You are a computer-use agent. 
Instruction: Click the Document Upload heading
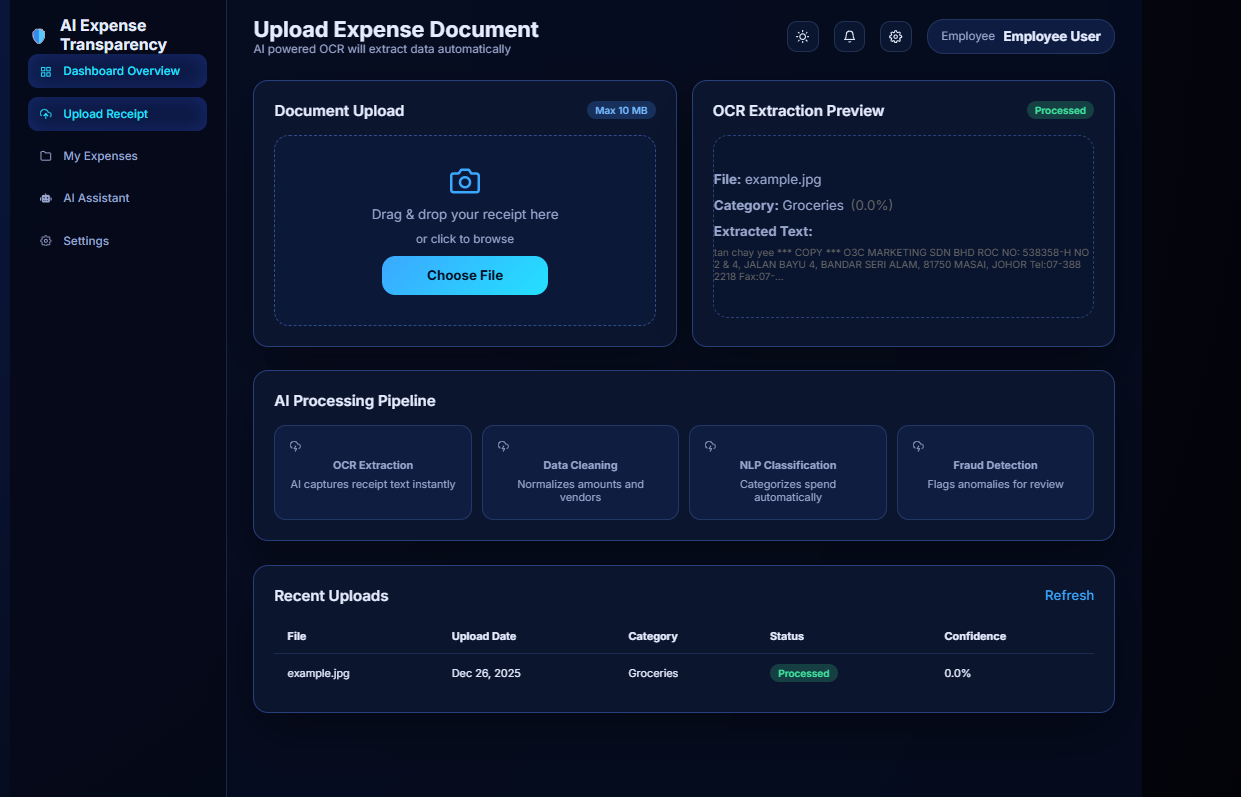[x=339, y=111]
